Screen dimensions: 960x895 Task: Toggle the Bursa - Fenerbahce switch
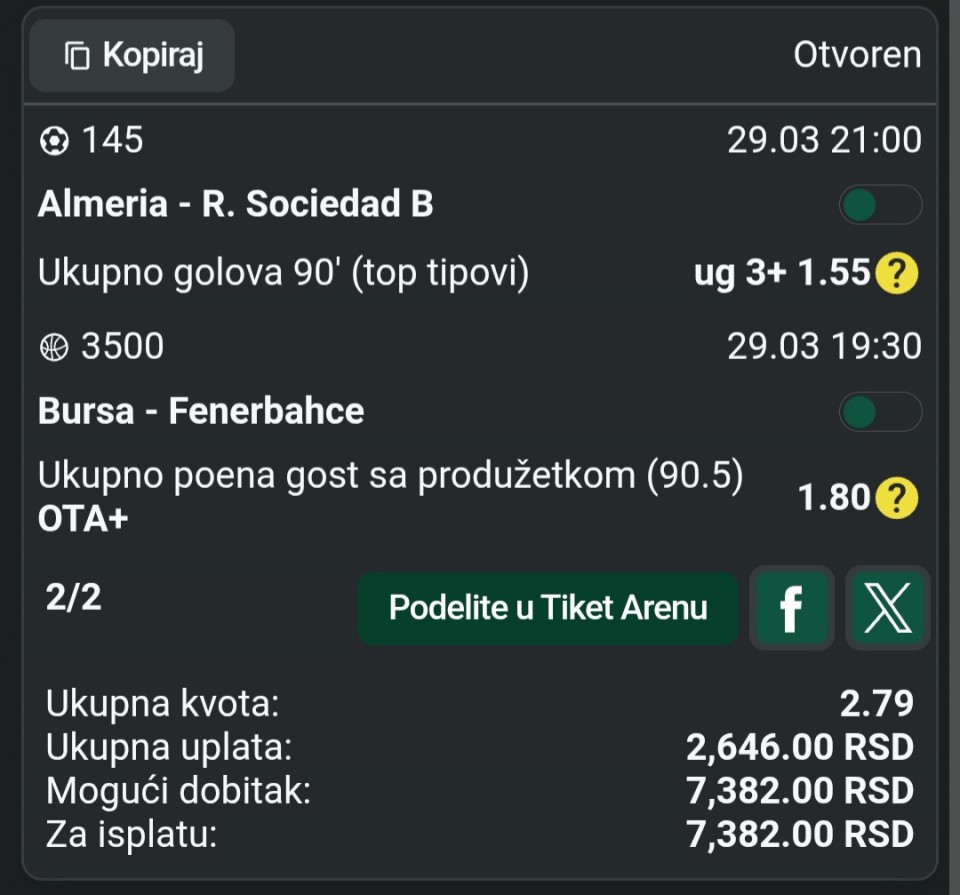[879, 411]
